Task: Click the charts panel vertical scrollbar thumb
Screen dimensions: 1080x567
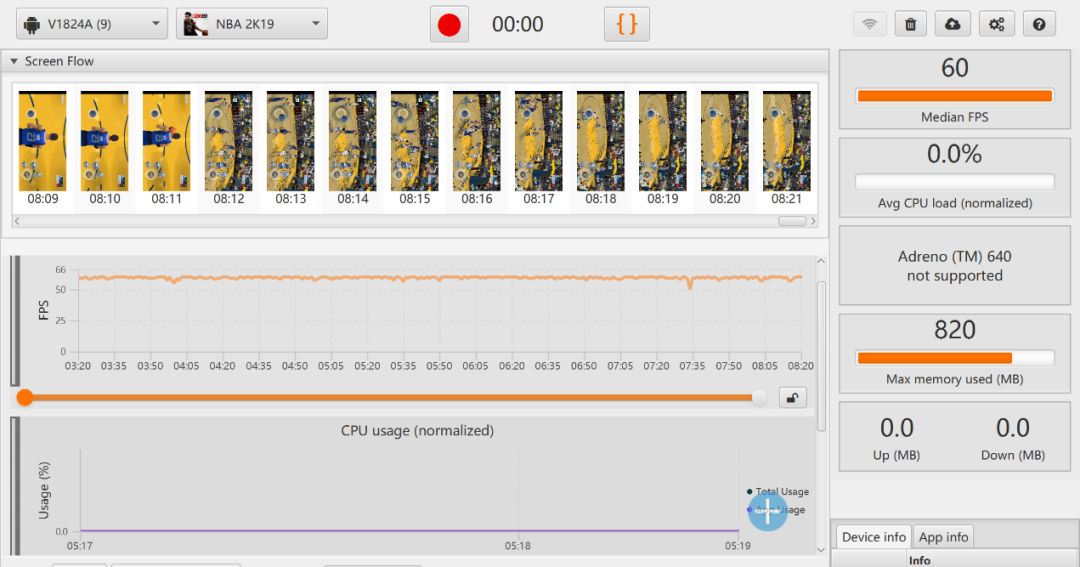Action: click(820, 356)
